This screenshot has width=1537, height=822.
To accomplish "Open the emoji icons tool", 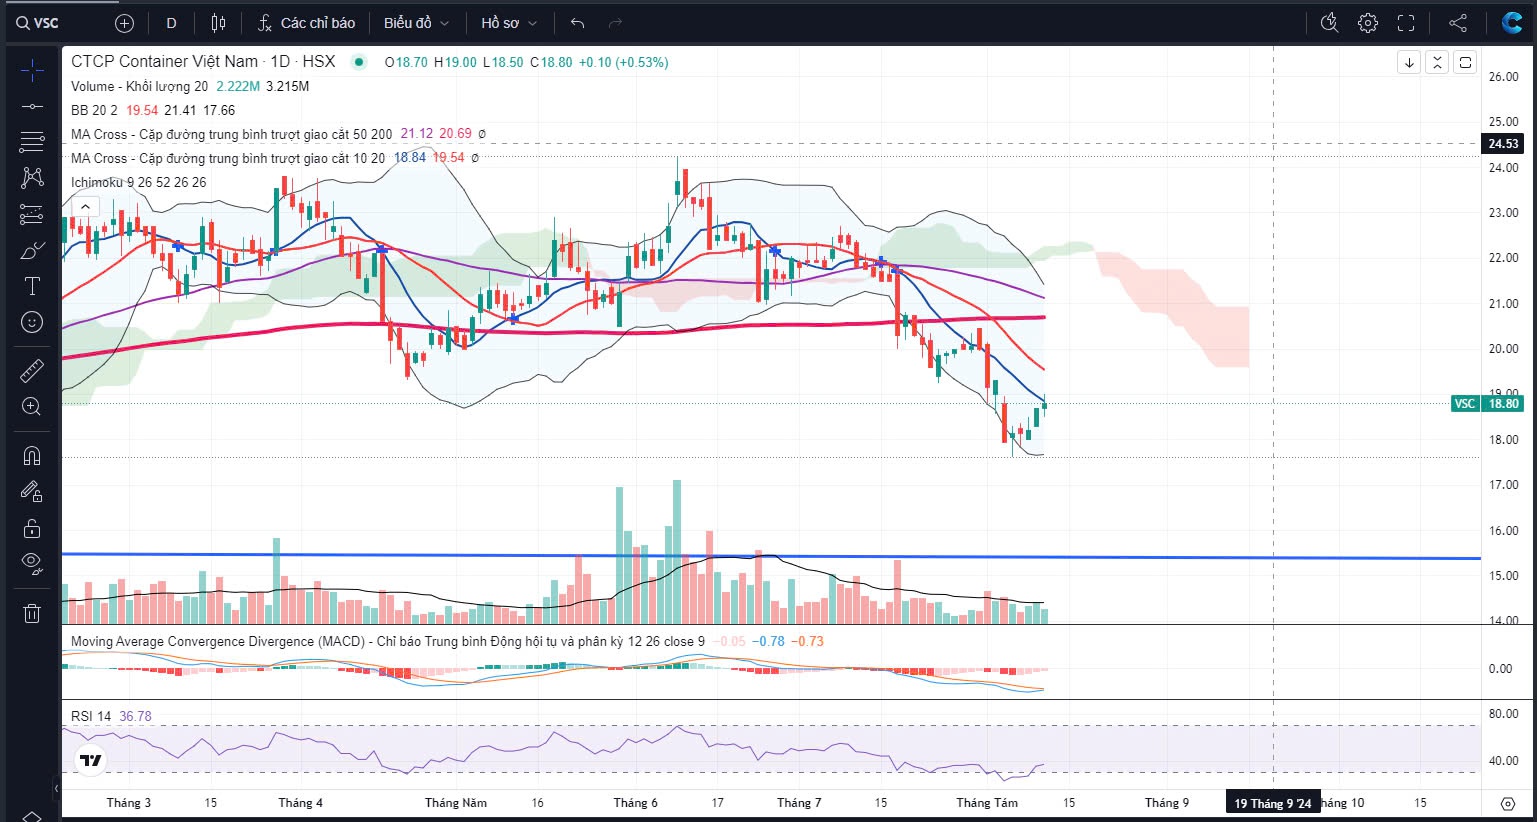I will point(32,322).
